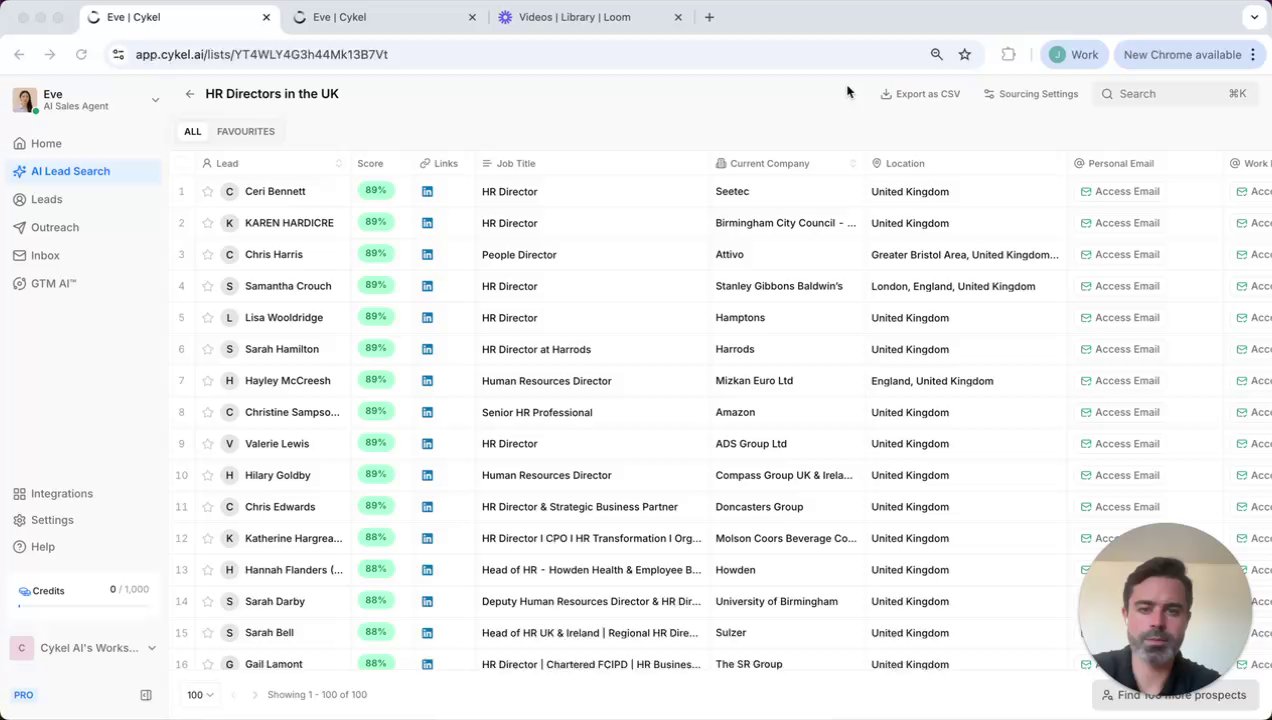This screenshot has width=1272, height=720.
Task: Click Export as CSV
Action: (920, 94)
